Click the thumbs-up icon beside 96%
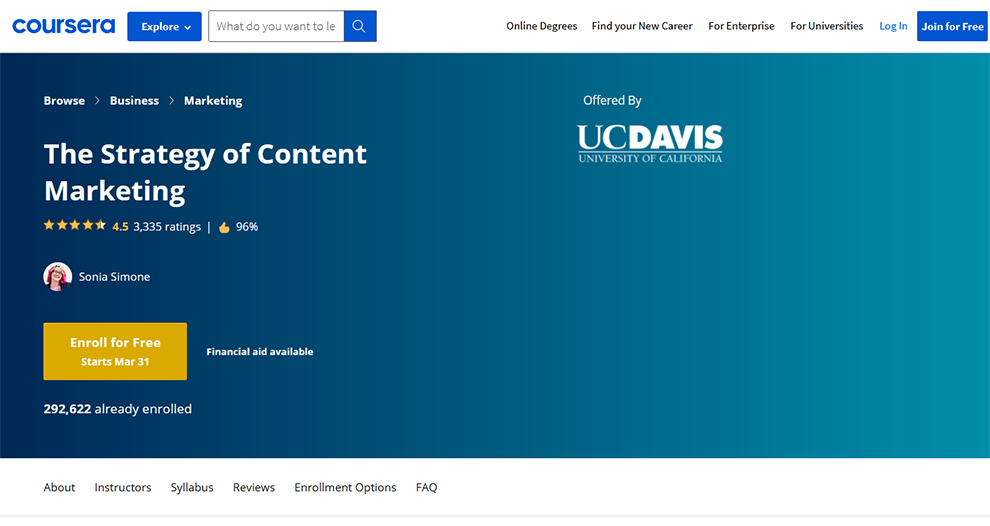This screenshot has width=990, height=526. tap(224, 227)
